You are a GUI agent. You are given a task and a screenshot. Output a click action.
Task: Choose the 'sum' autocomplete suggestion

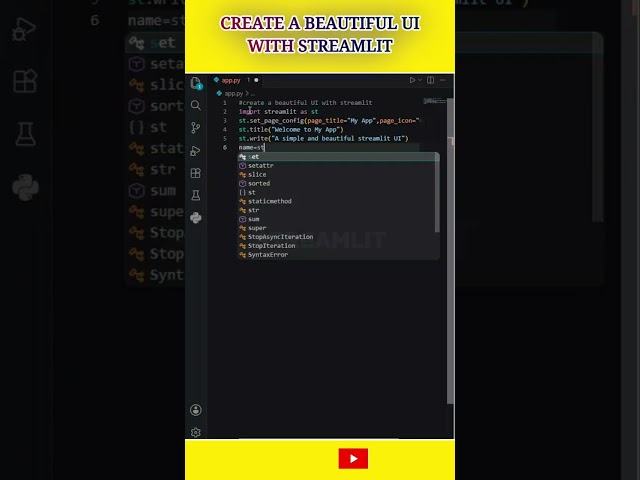pos(339,219)
